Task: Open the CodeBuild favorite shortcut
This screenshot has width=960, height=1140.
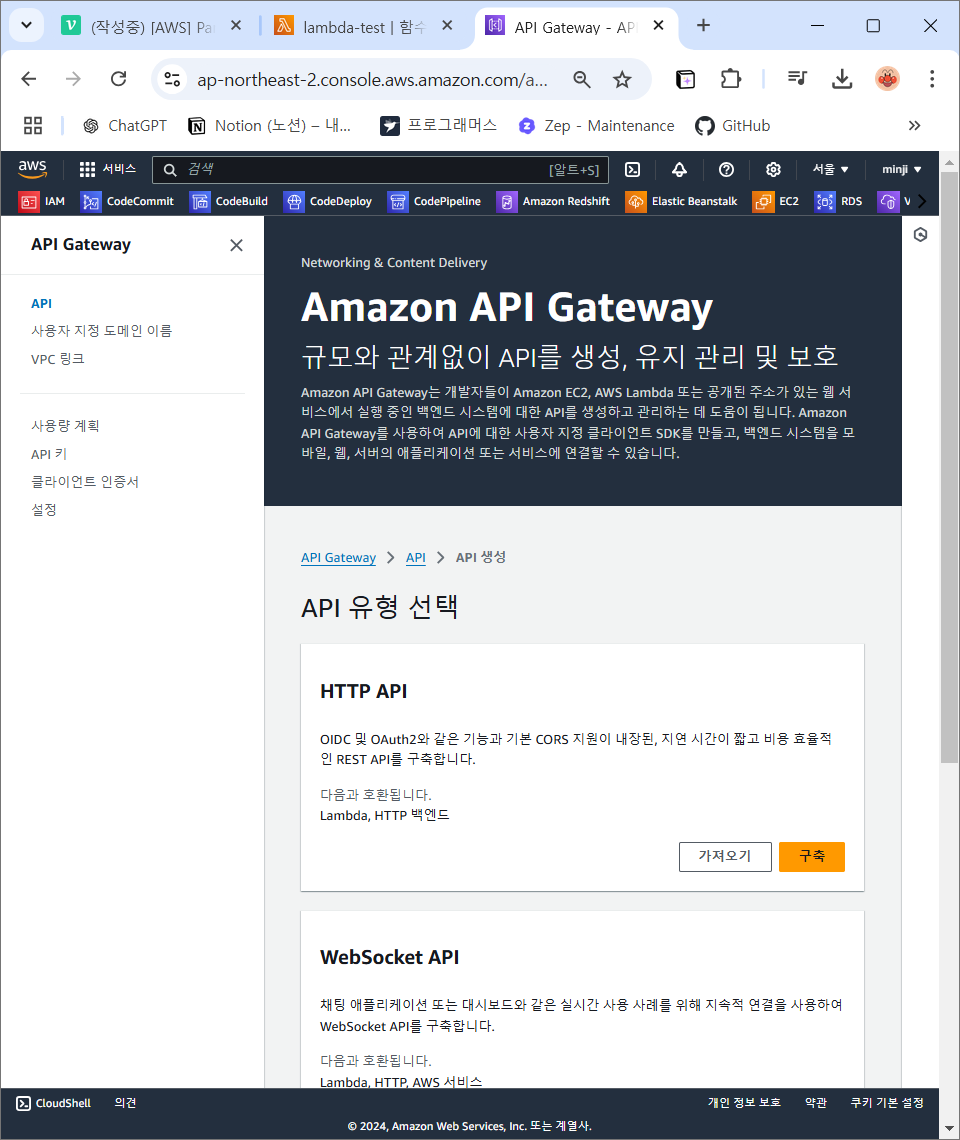Action: pyautogui.click(x=229, y=201)
